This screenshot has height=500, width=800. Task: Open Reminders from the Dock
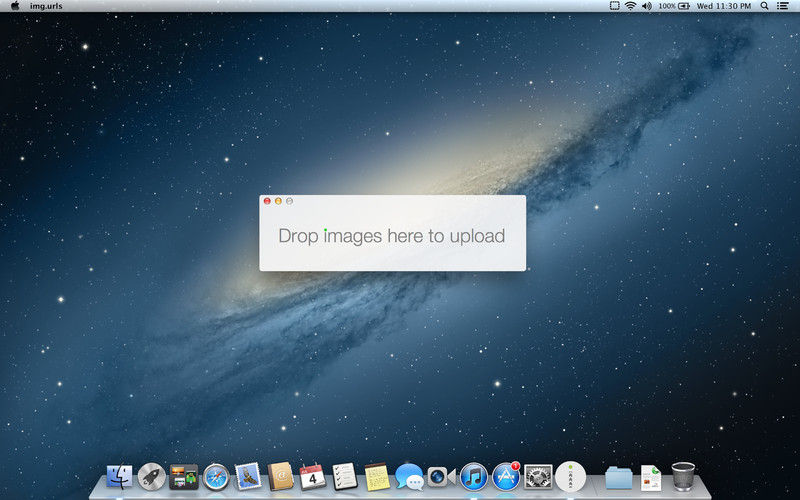click(345, 477)
